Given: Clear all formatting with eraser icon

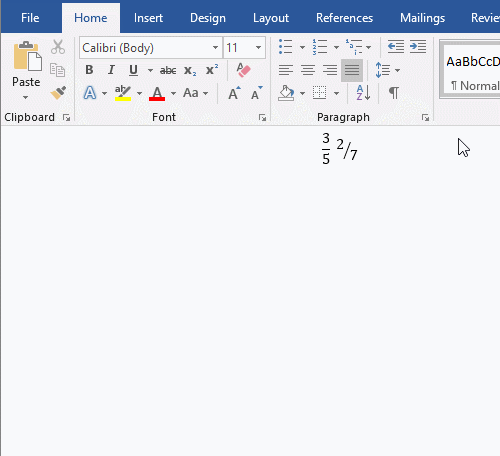Looking at the screenshot, I should [x=243, y=70].
